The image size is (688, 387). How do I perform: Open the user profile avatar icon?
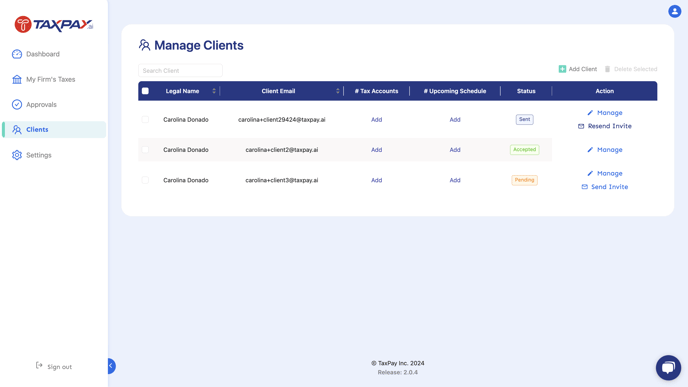[x=674, y=11]
